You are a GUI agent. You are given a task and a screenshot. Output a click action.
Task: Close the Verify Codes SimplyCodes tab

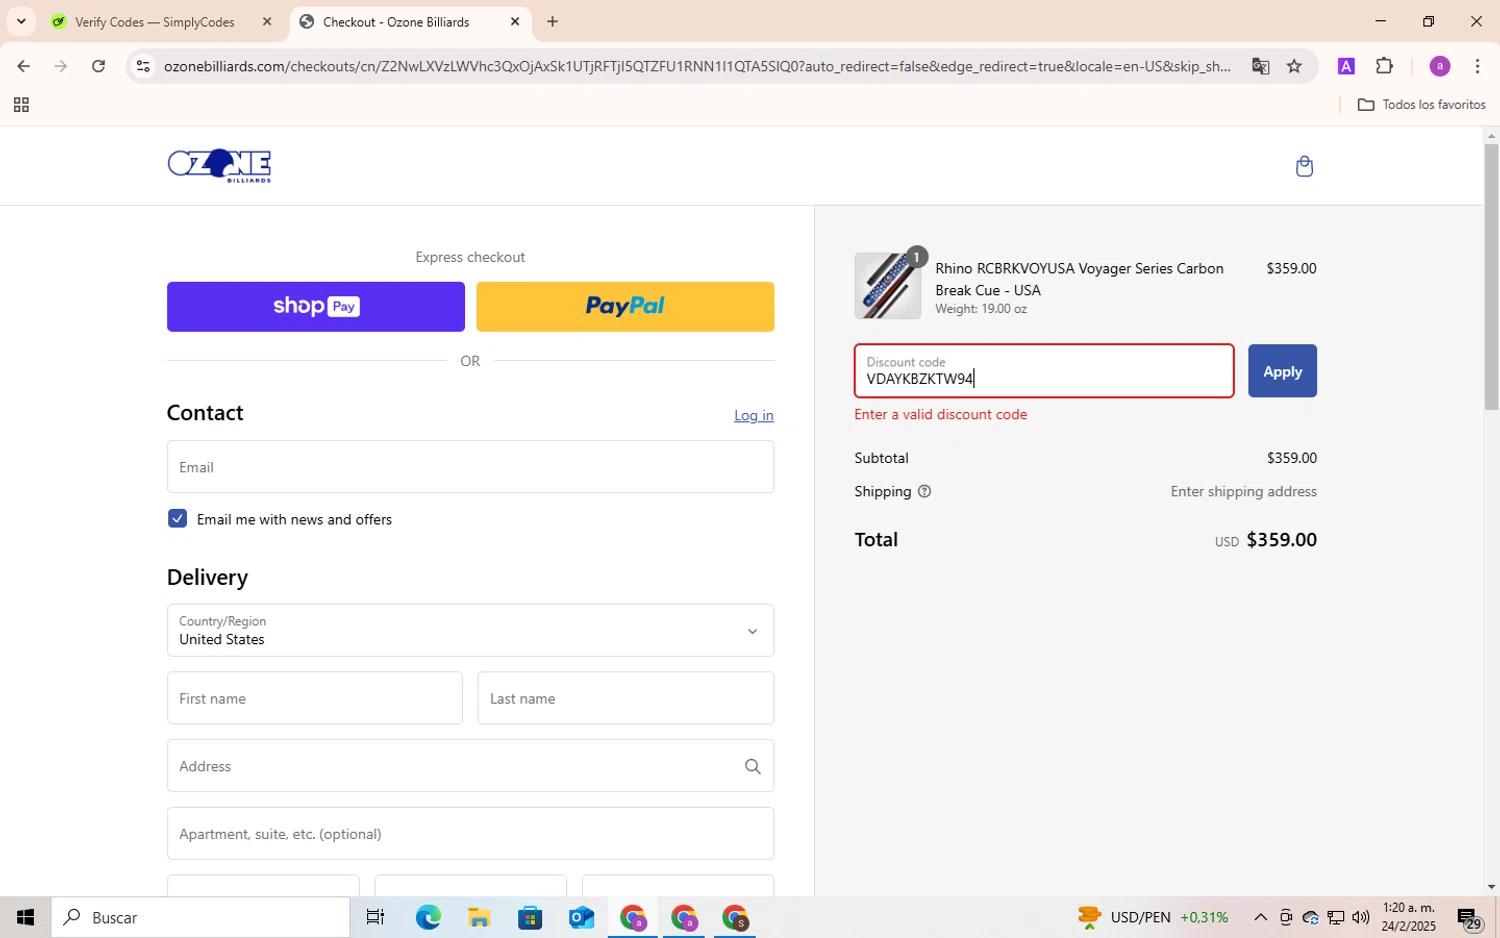coord(267,21)
